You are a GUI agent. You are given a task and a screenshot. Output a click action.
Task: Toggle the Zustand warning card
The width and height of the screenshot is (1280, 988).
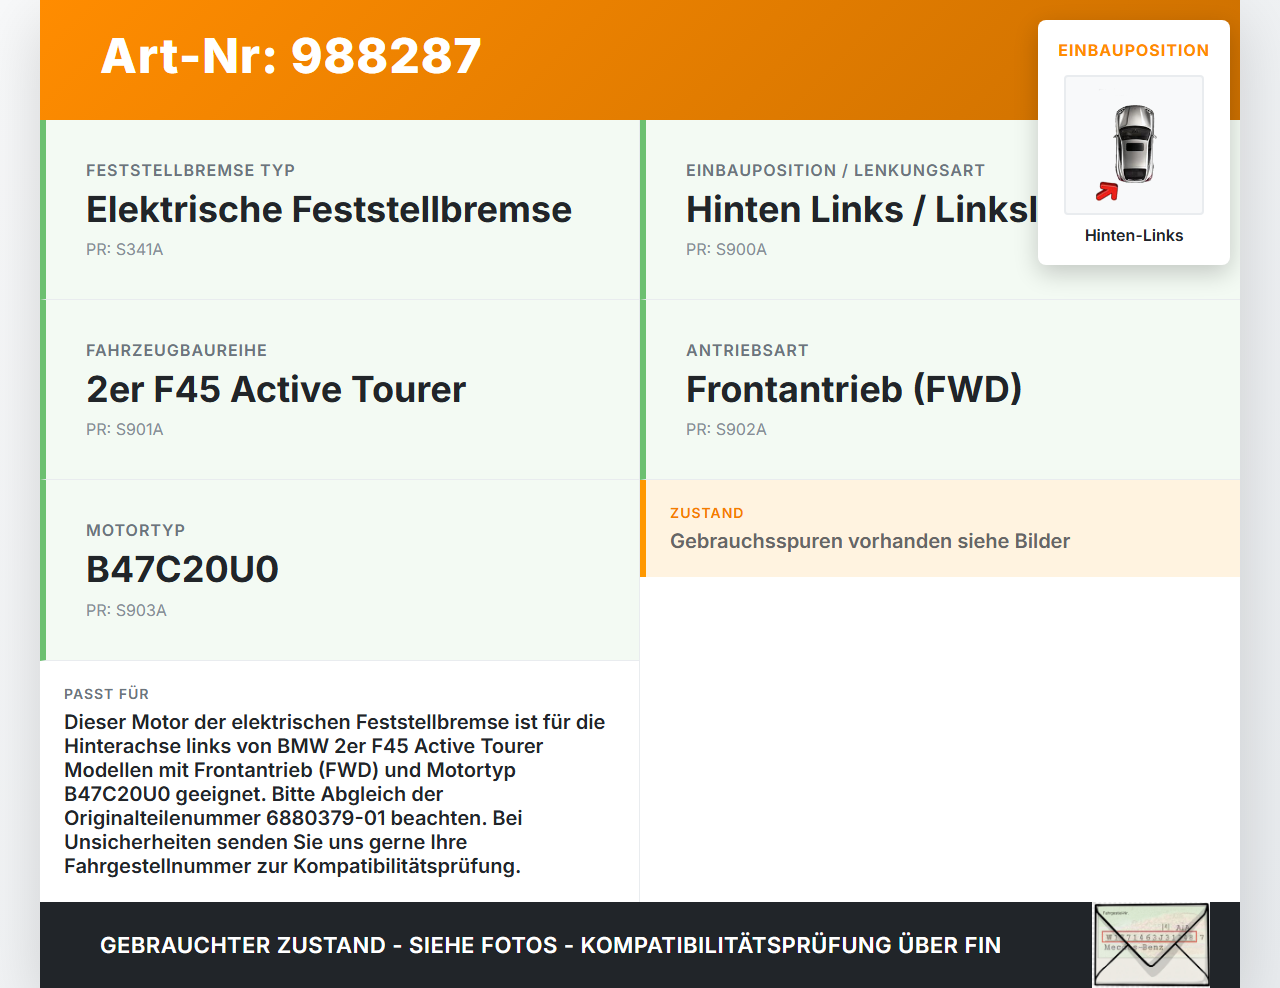[x=940, y=529]
